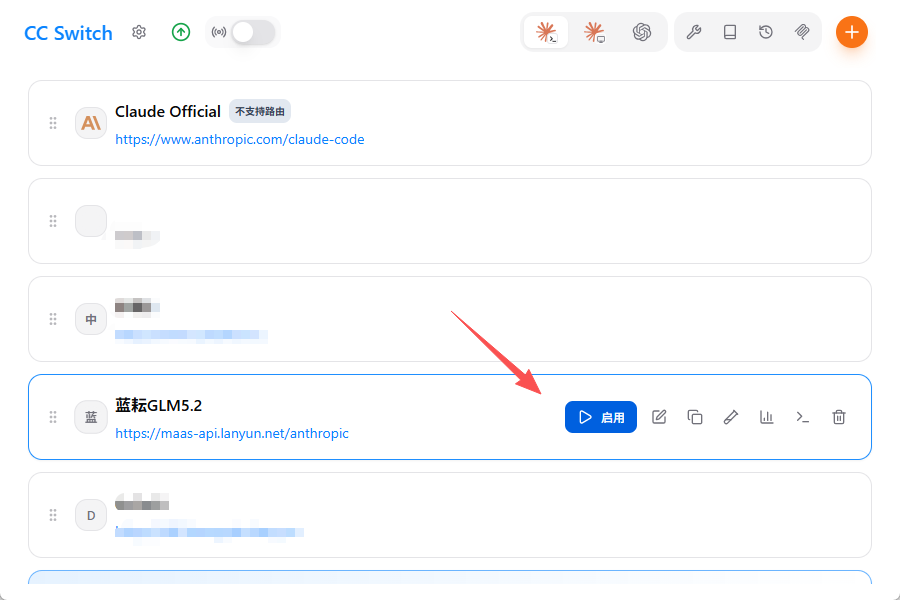Delete the 蓝耘GLM5.2 provider
This screenshot has height=600, width=900.
839,417
